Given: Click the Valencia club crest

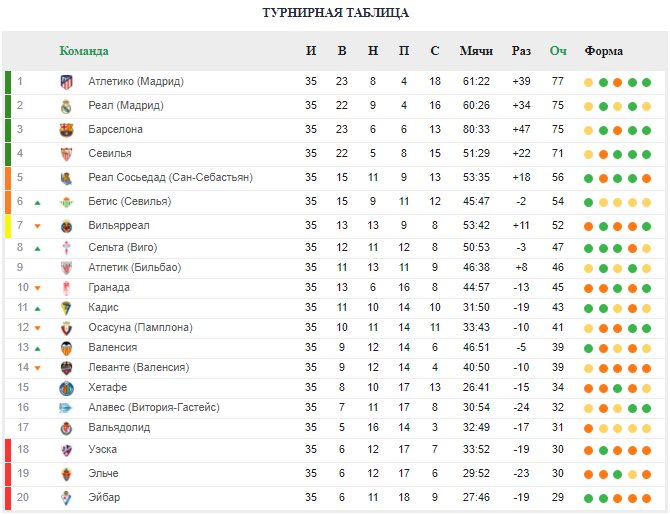Looking at the screenshot, I should click(66, 349).
